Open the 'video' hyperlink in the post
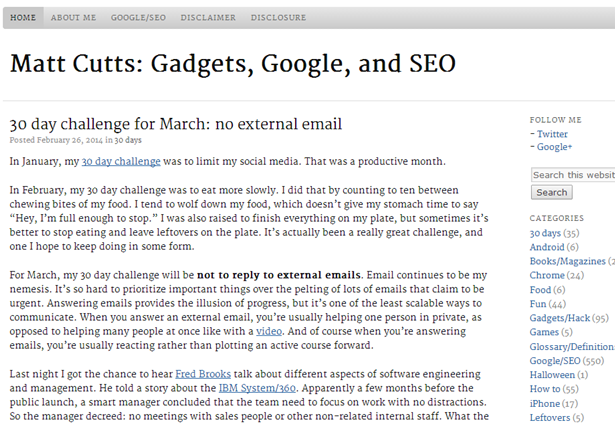Screen dimensions: 615x424 pyautogui.click(x=269, y=331)
